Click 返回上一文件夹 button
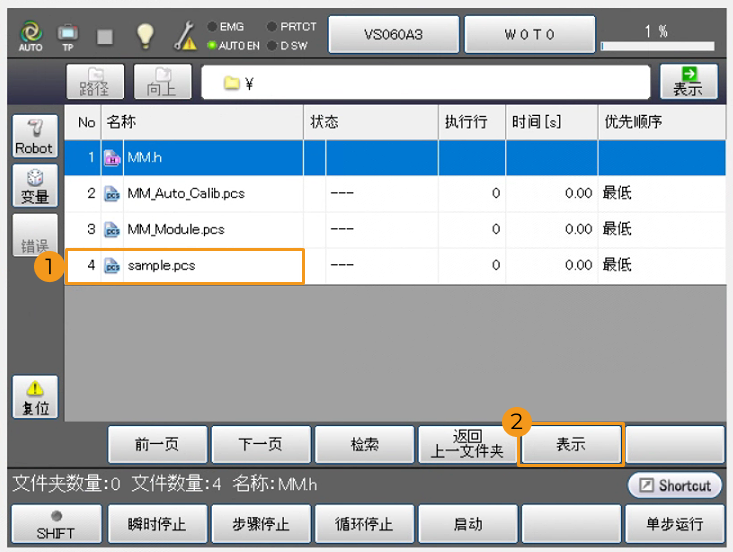Image resolution: width=733 pixels, height=552 pixels. pyautogui.click(x=468, y=444)
